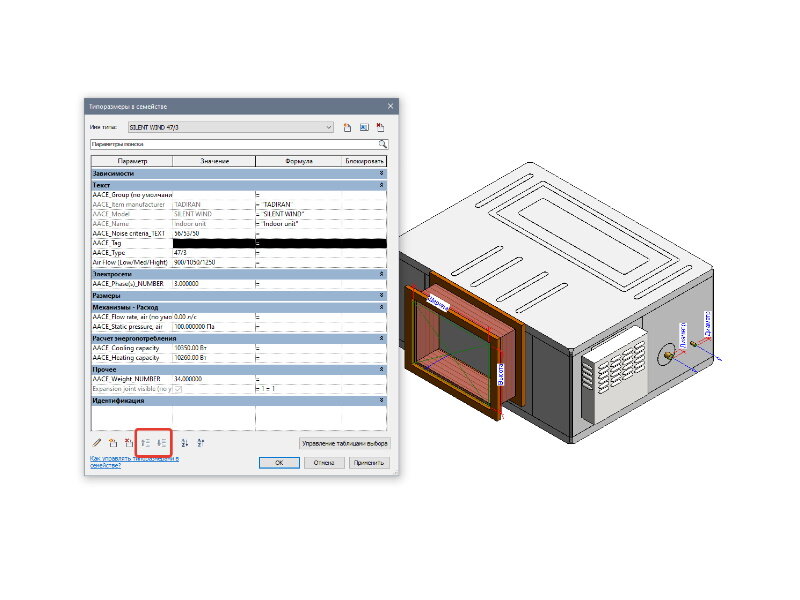The height and width of the screenshot is (600, 800).
Task: Click Управление таблицами выбора button
Action: point(344,443)
